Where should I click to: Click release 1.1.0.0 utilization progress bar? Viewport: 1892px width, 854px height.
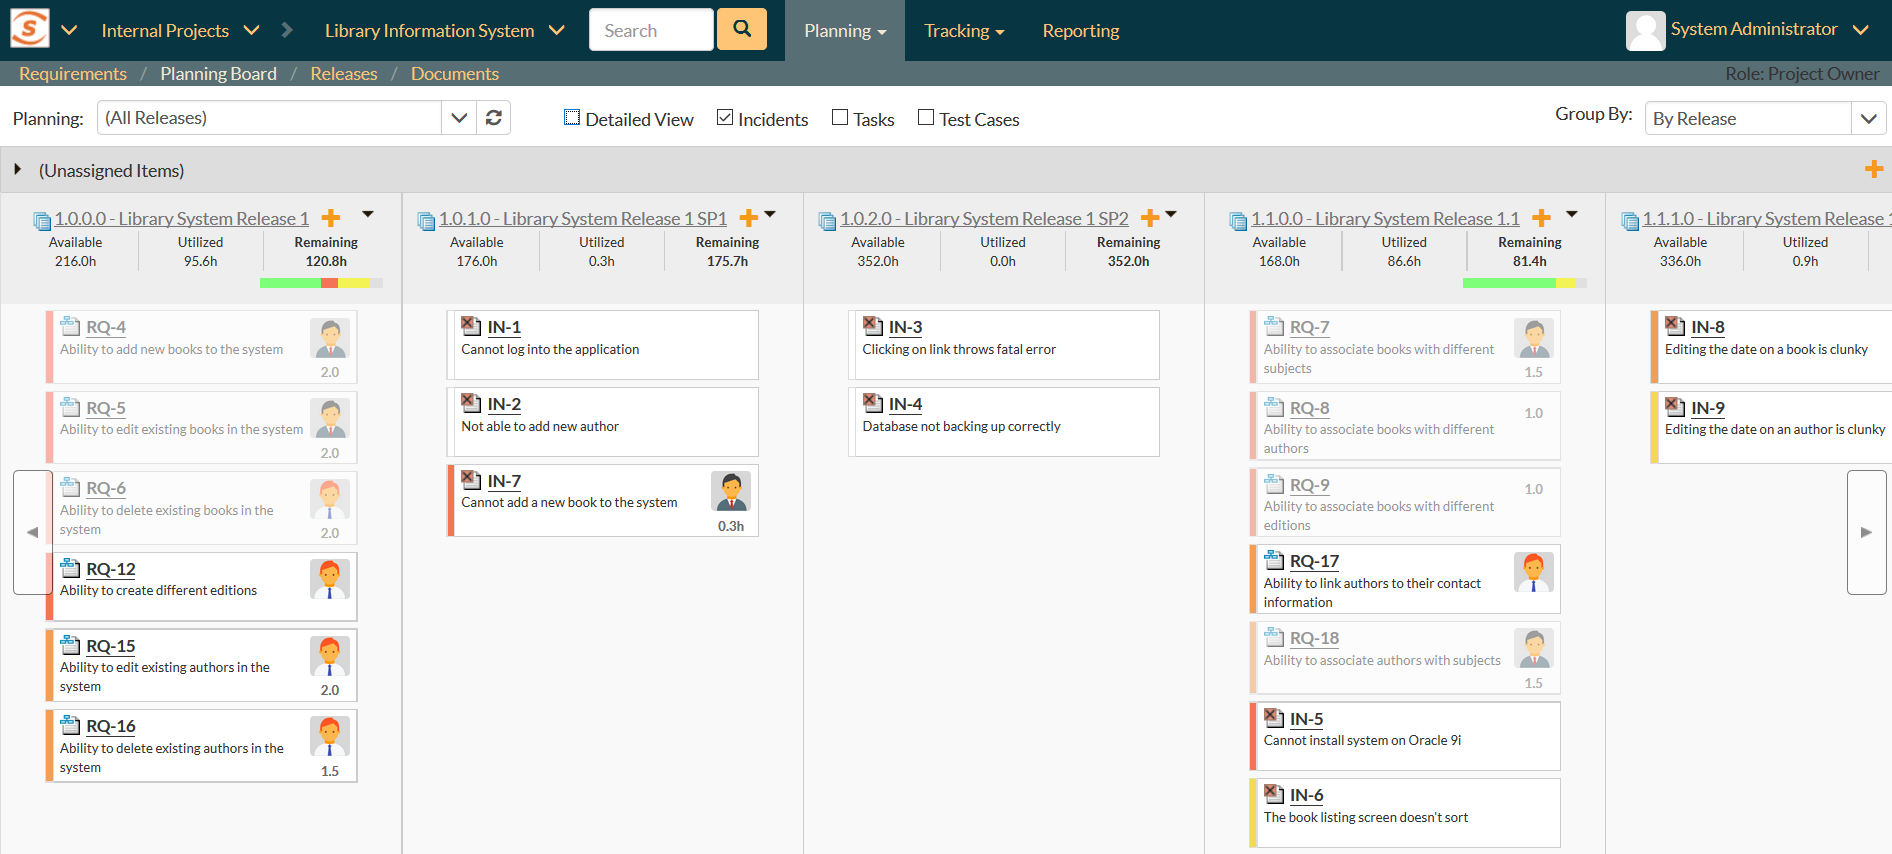[1524, 283]
